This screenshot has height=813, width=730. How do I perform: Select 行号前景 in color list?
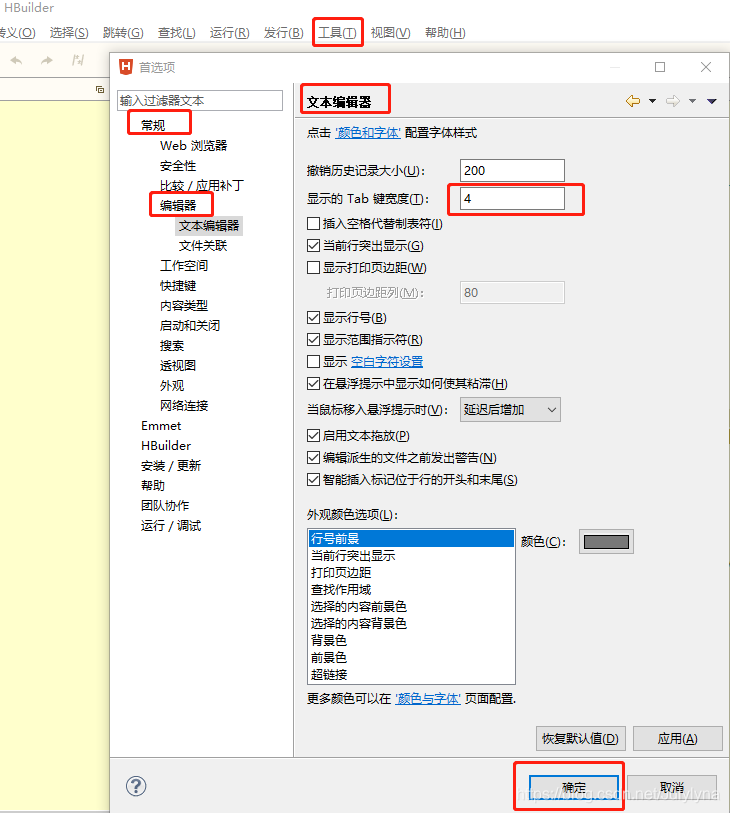(411, 539)
